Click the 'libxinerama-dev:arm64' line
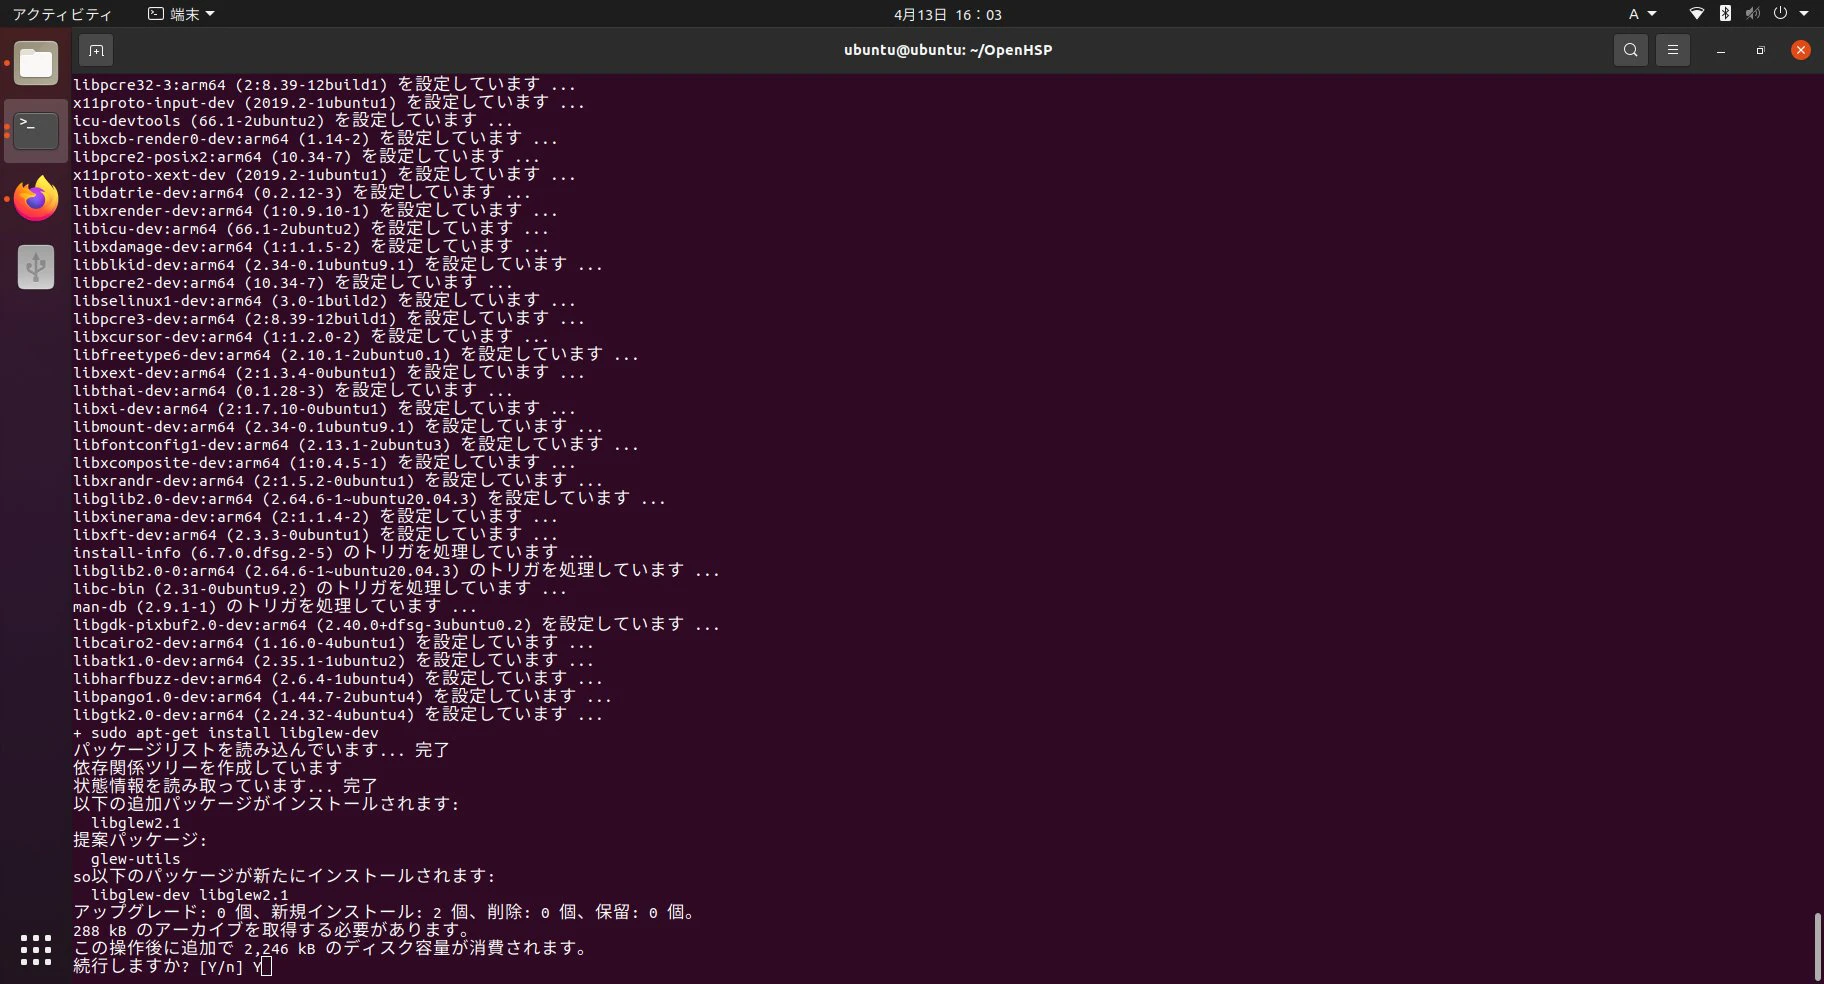 (x=315, y=517)
